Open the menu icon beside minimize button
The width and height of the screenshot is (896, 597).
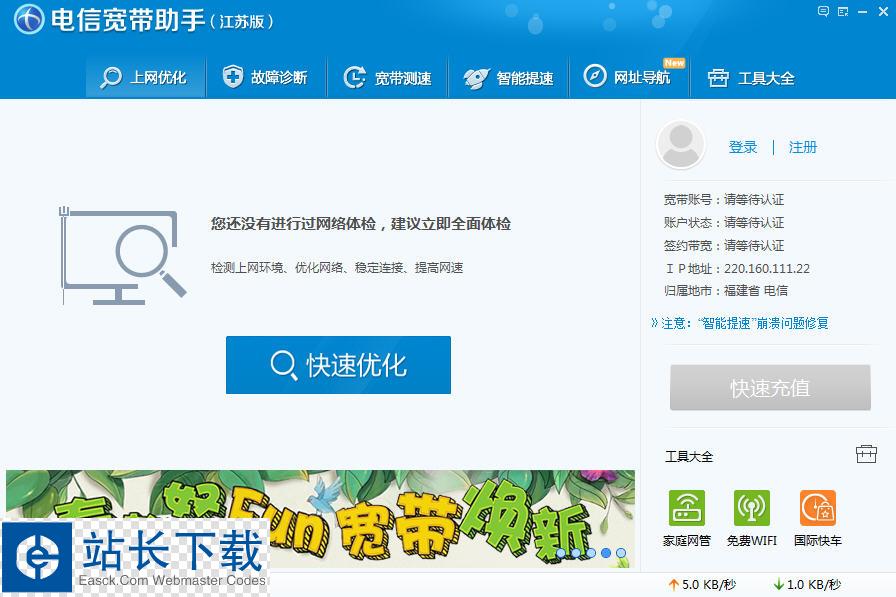coord(843,11)
